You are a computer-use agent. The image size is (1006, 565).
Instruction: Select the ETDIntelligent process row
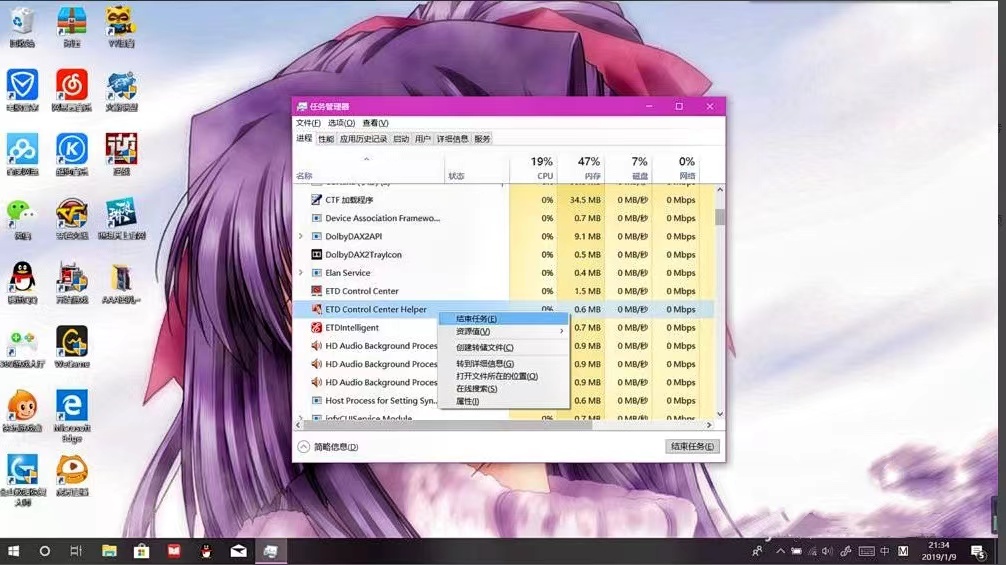click(x=366, y=328)
